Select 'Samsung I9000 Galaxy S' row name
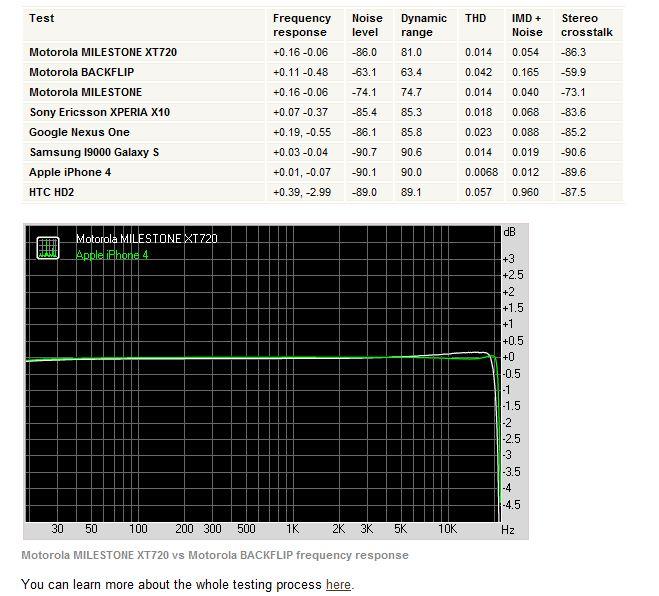Screen dimensions: 659x596 [94, 152]
